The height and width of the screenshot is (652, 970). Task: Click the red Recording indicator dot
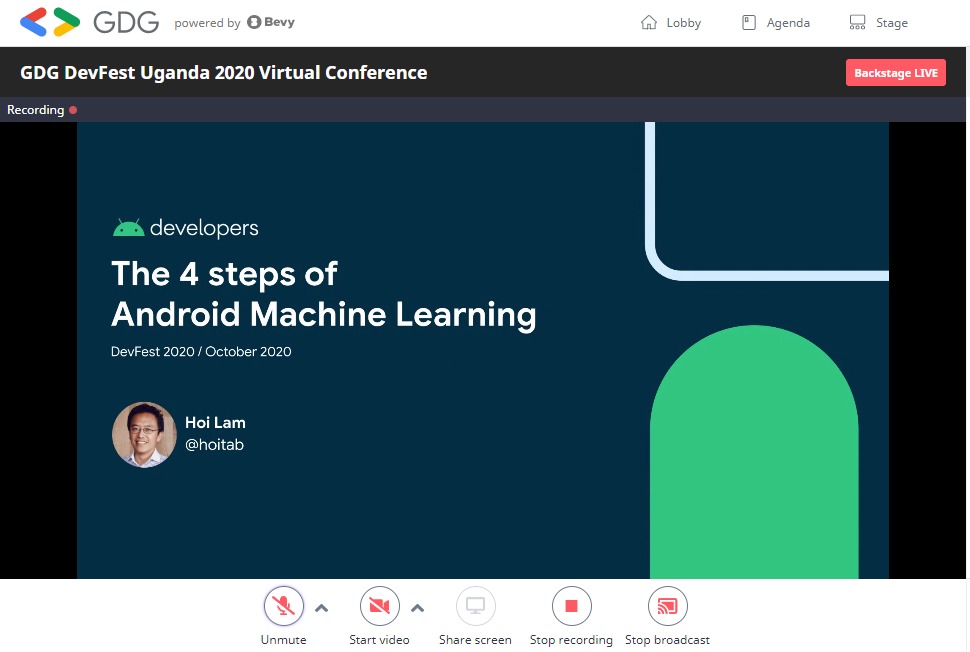(x=73, y=110)
